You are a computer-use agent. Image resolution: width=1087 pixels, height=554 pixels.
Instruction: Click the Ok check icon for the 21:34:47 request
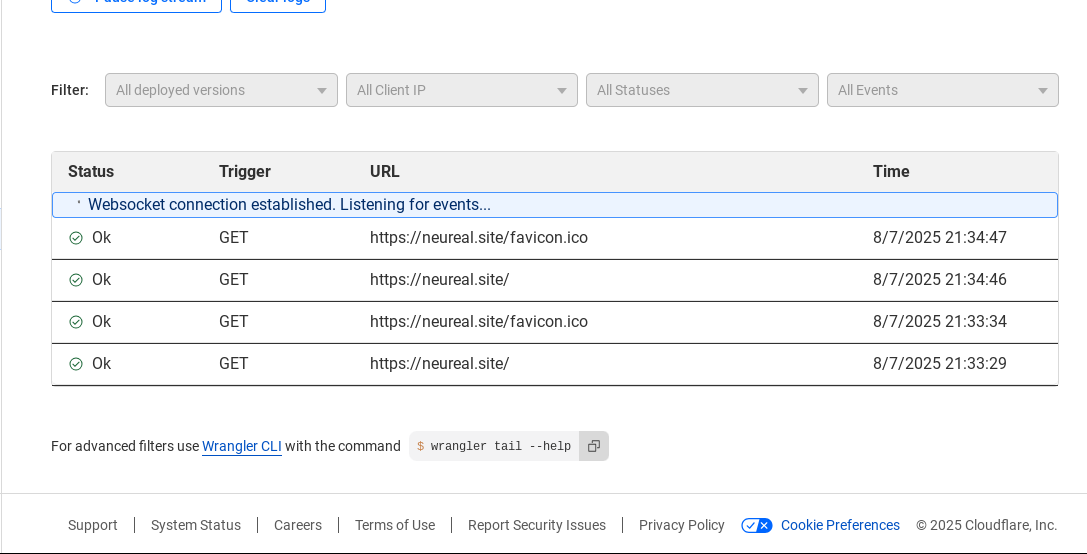pos(76,238)
